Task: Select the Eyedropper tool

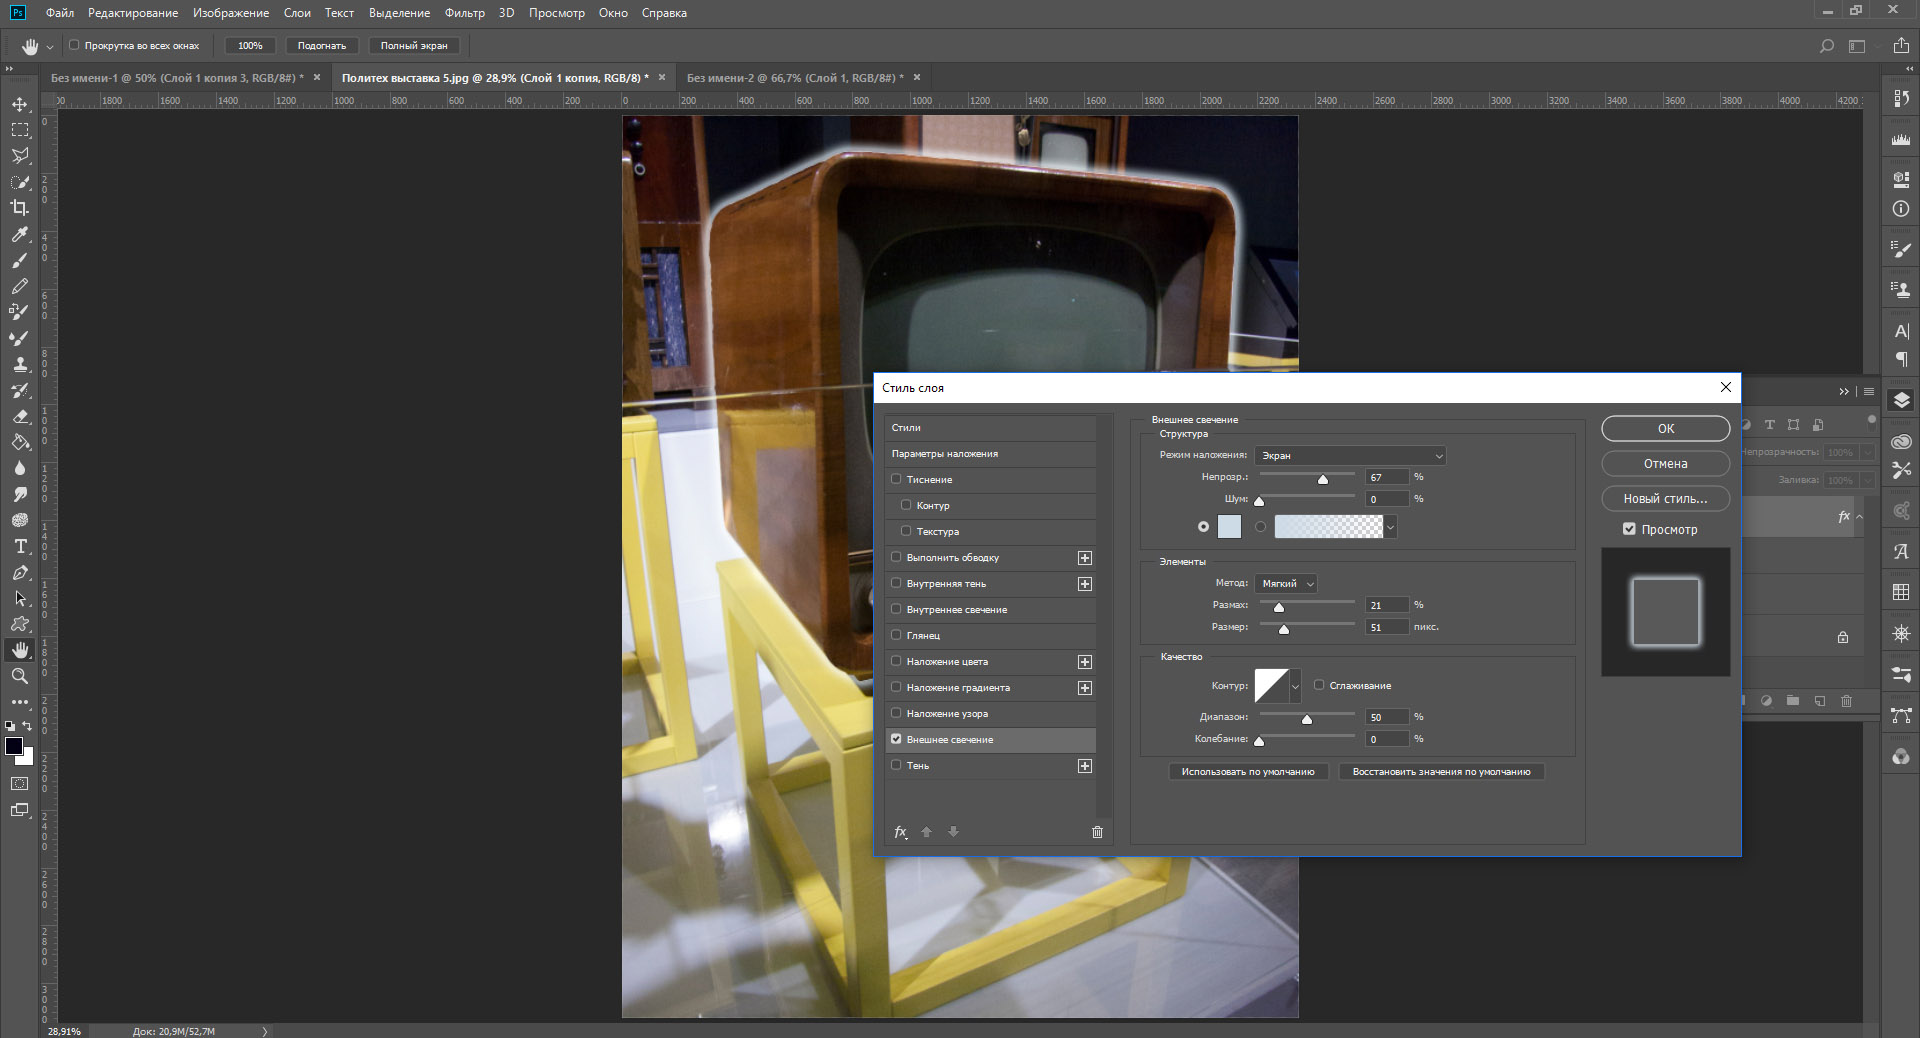Action: click(x=20, y=234)
